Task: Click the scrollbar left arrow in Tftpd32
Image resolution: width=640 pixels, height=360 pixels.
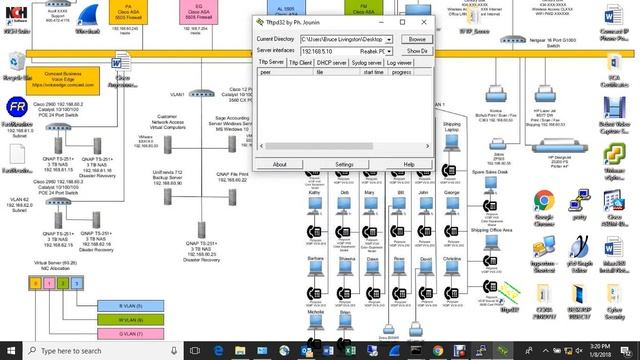Action: 261,146
